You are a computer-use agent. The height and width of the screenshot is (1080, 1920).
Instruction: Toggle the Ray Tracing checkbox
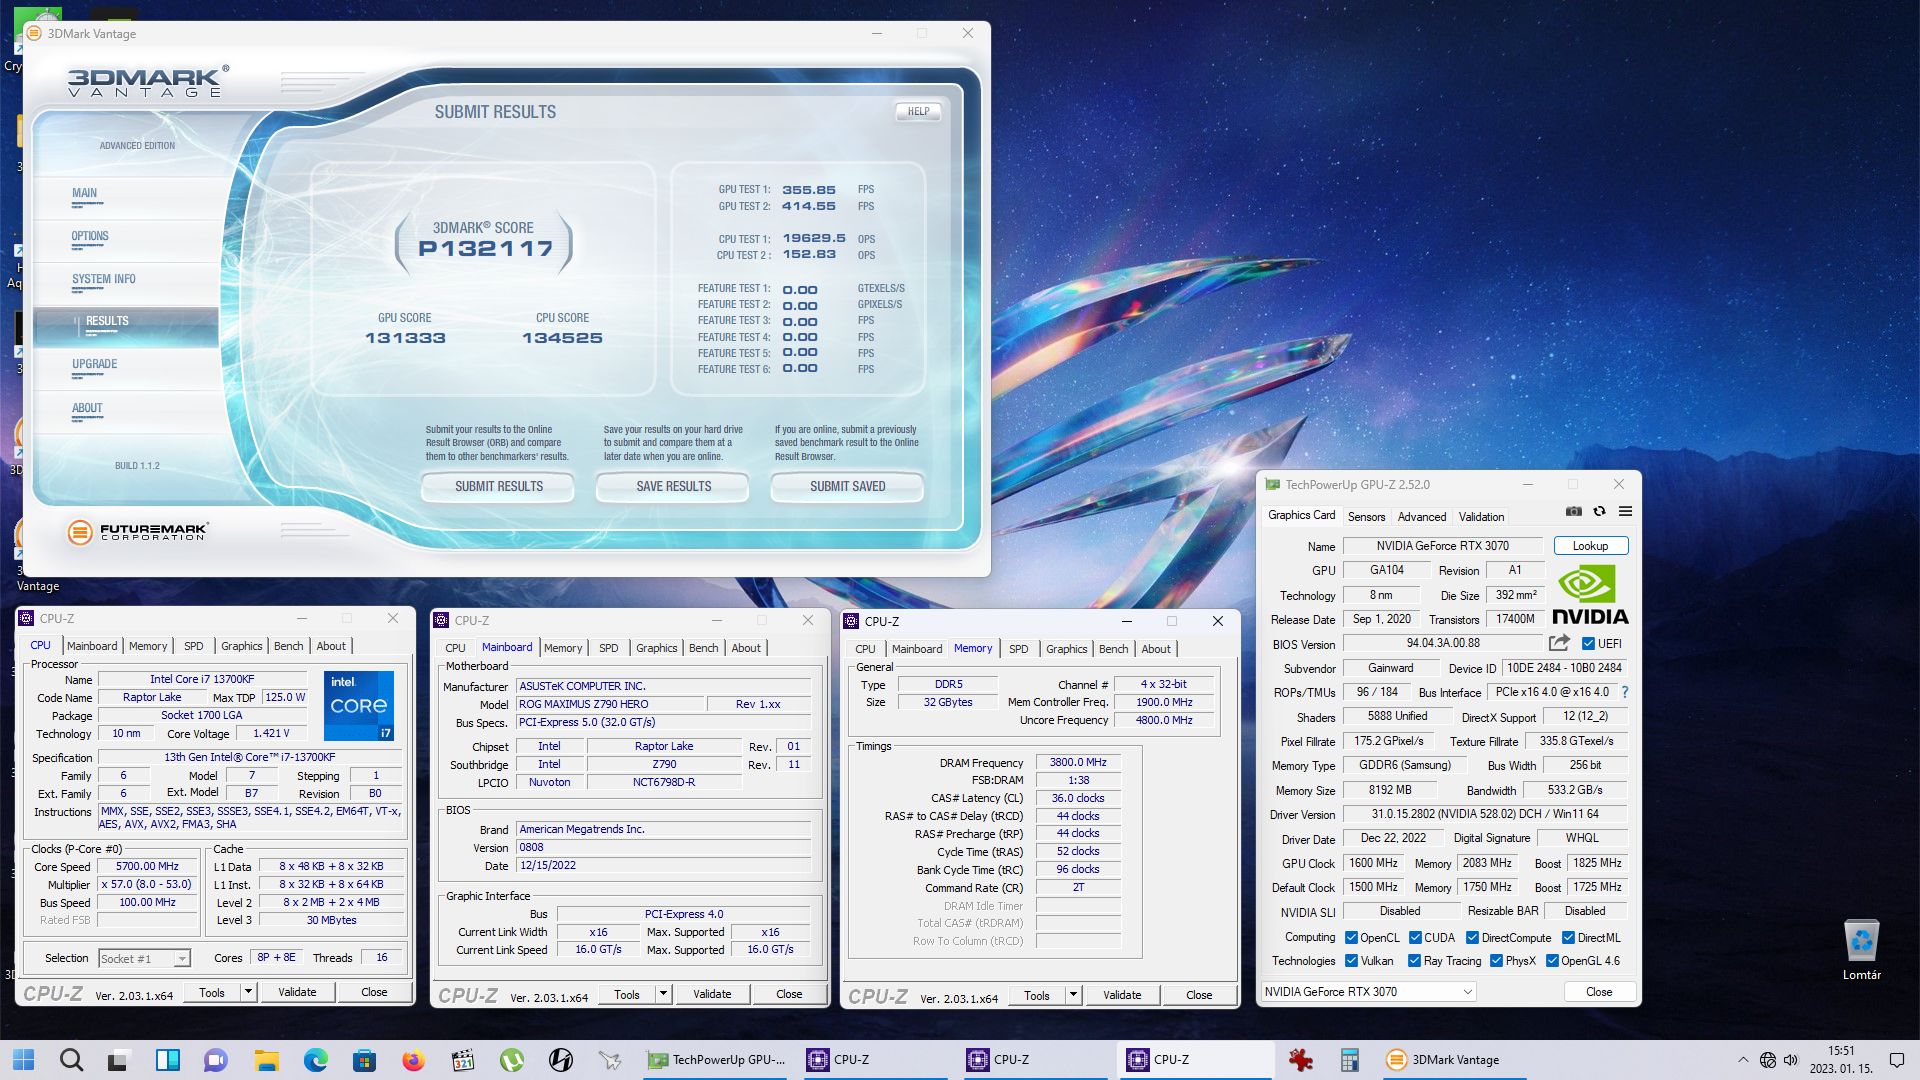coord(1414,961)
